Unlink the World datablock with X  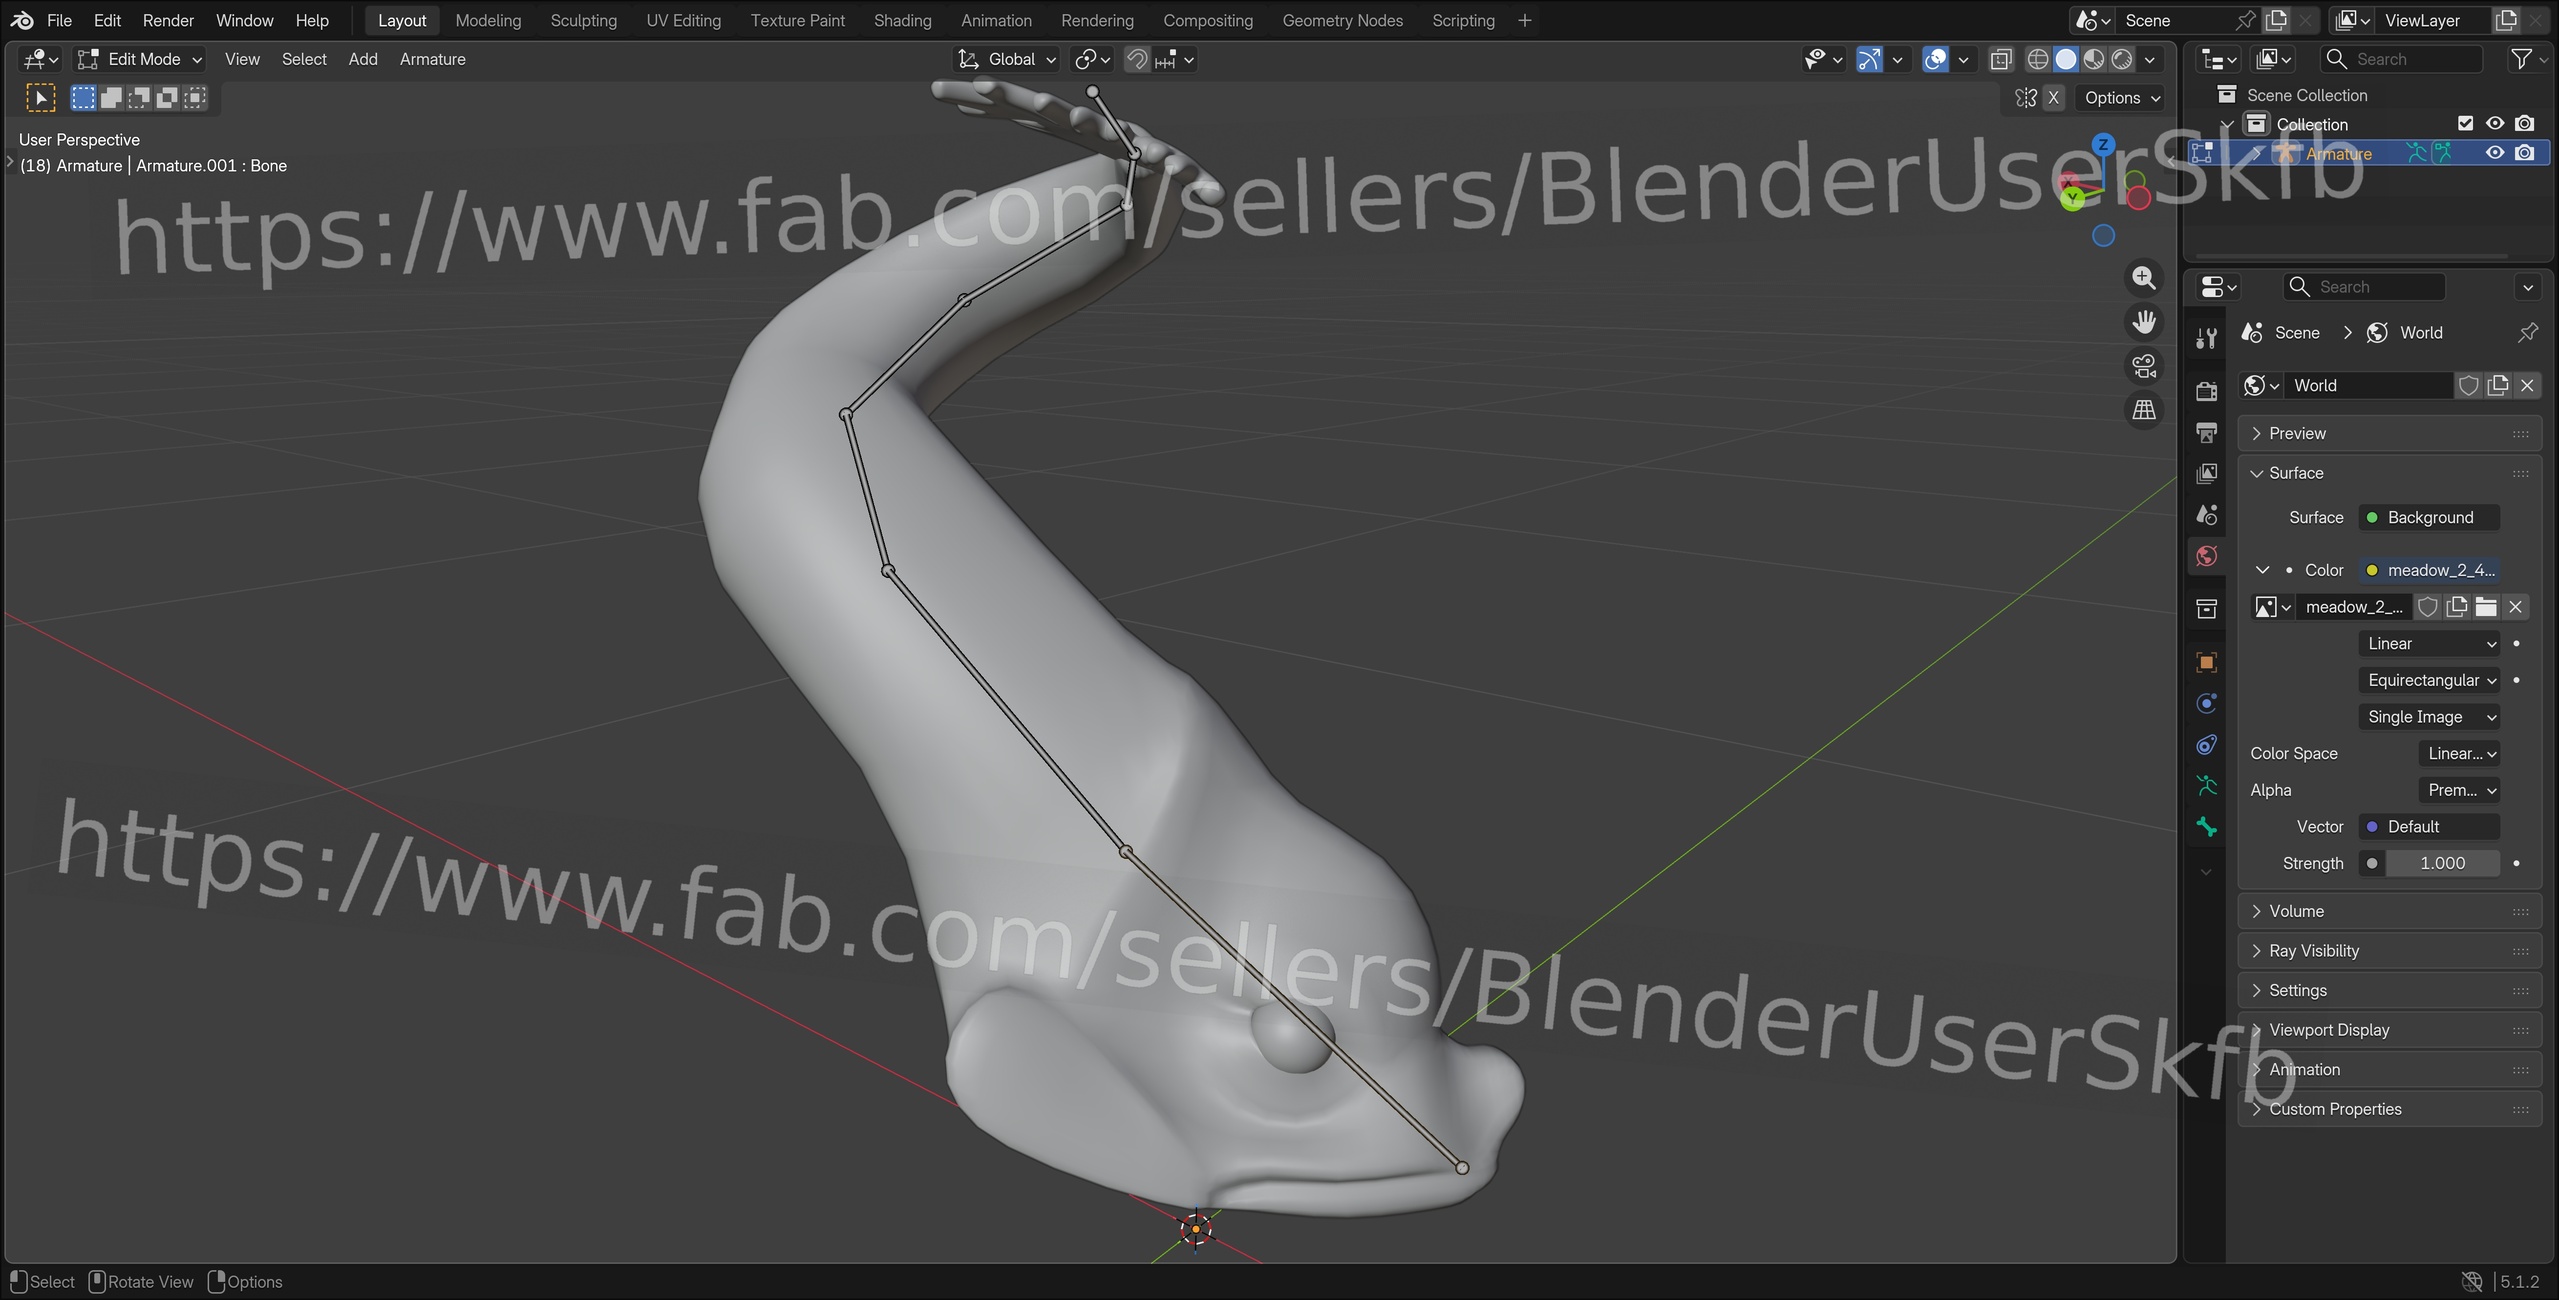(2527, 386)
